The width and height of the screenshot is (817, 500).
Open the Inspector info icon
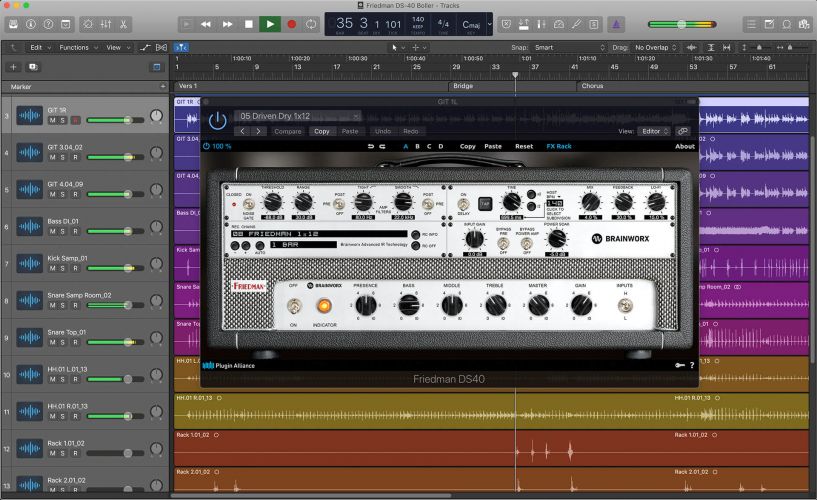31,24
